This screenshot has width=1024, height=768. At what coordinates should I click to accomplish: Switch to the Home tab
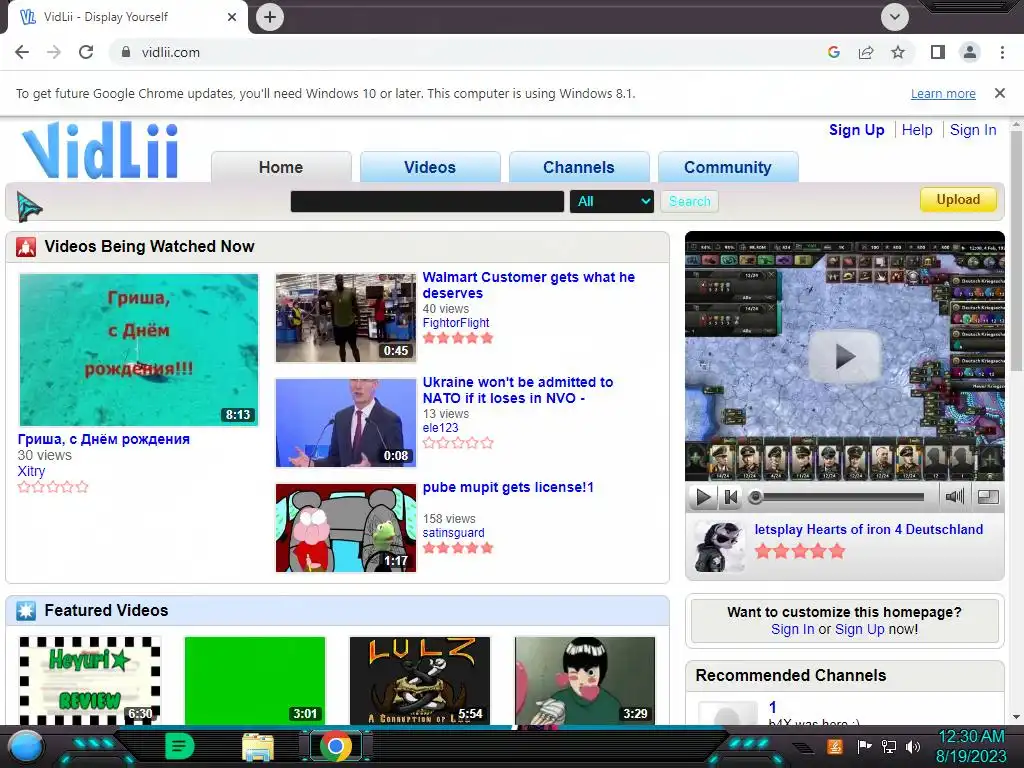[x=281, y=167]
